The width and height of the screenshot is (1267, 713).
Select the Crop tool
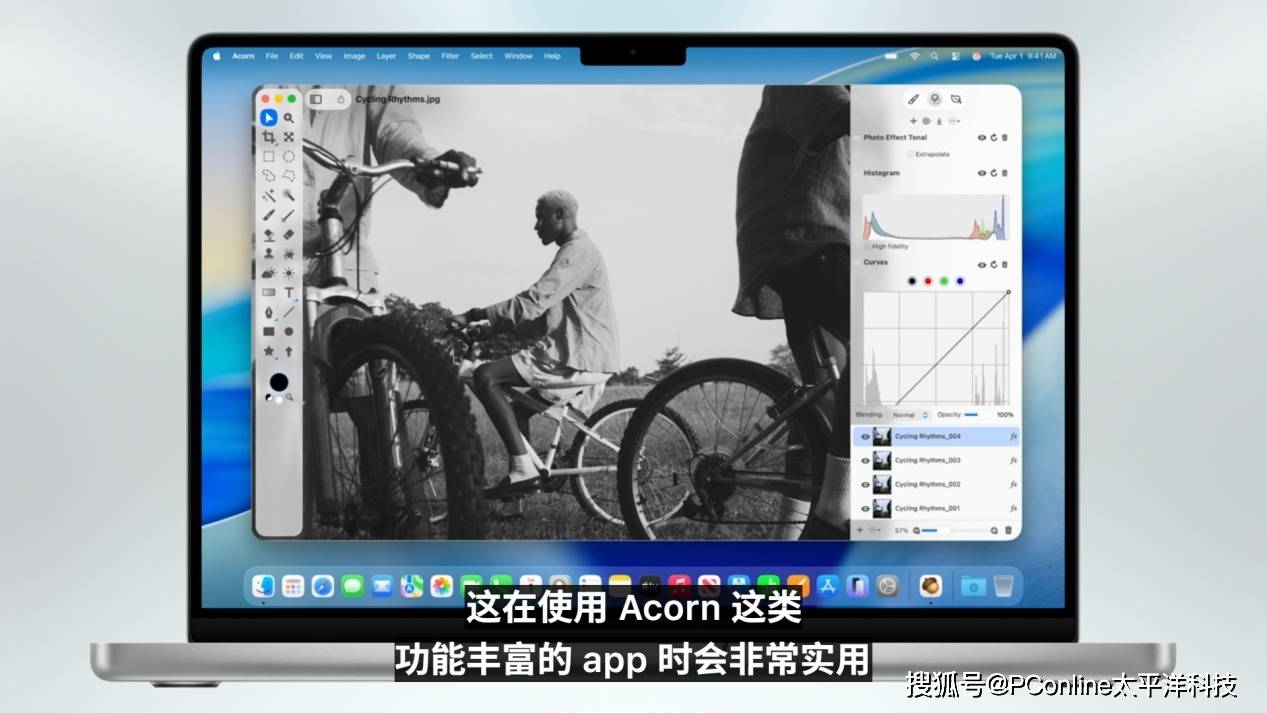coord(268,137)
